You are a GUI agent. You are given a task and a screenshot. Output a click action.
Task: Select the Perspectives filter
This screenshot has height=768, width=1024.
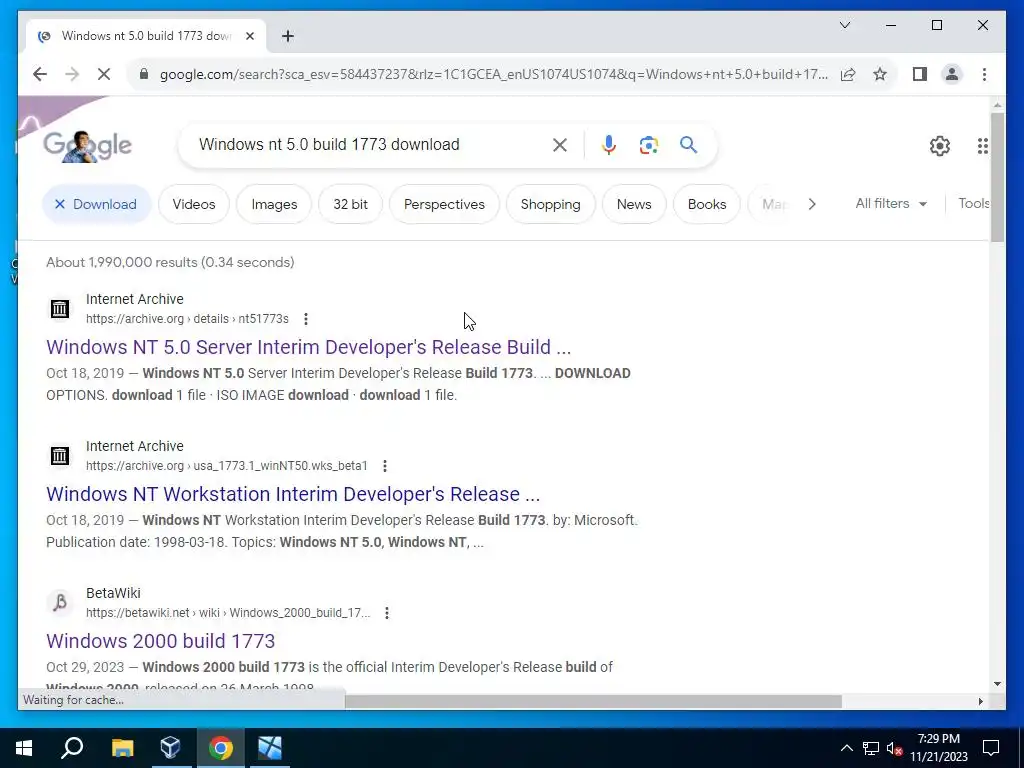click(x=444, y=204)
